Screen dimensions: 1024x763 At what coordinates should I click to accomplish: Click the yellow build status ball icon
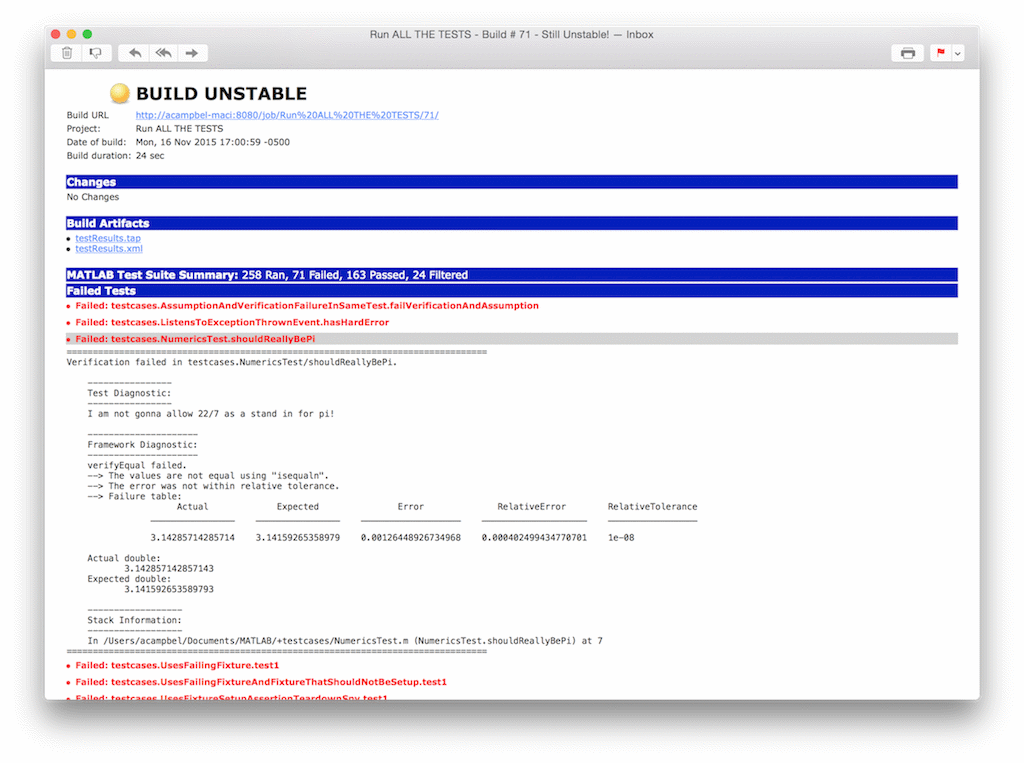120,93
